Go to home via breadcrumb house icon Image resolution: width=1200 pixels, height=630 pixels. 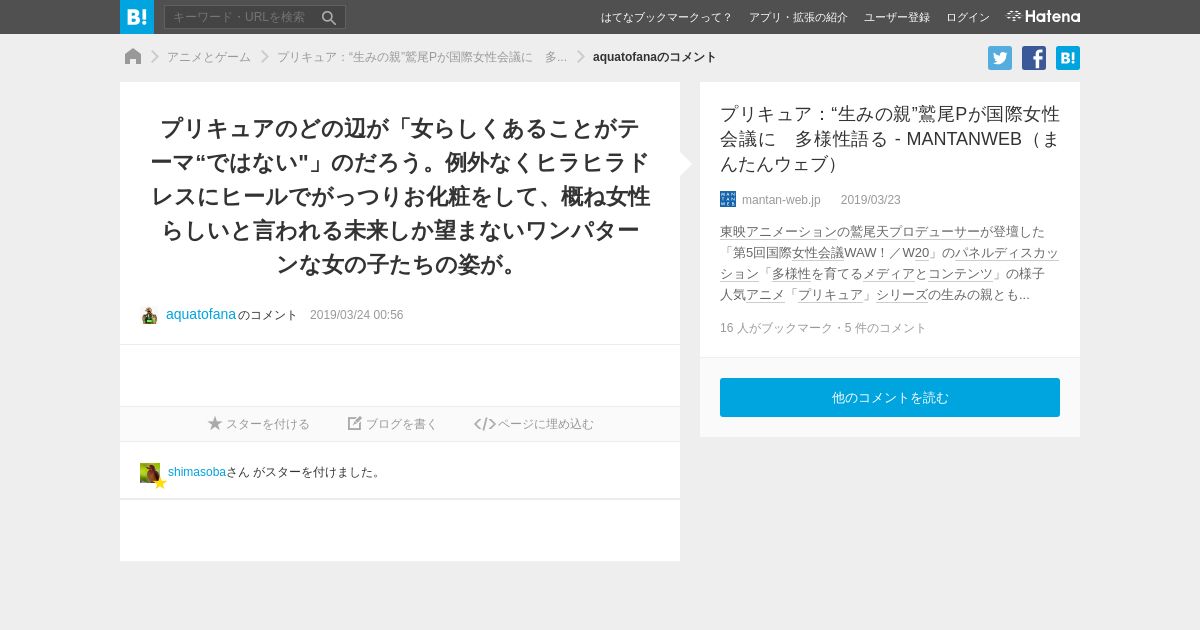pos(133,57)
